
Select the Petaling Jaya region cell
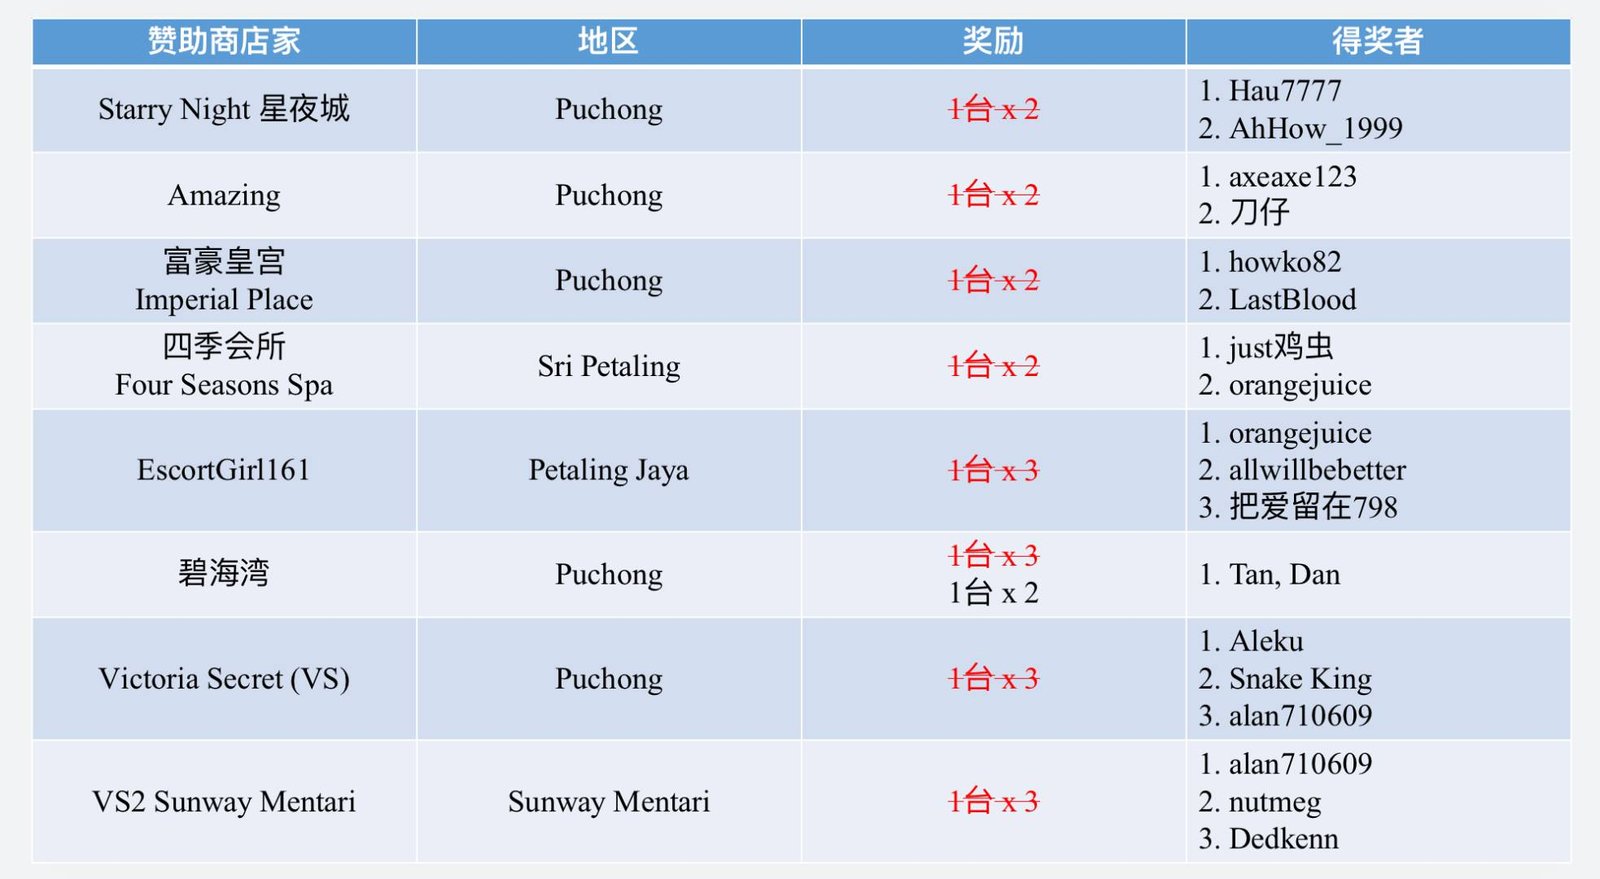pos(608,470)
